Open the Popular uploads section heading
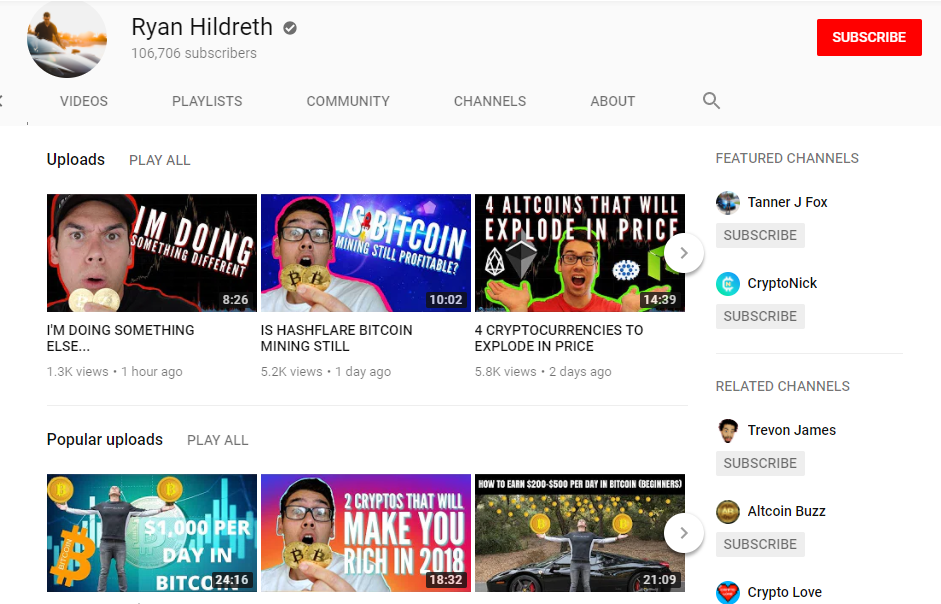 pyautogui.click(x=104, y=439)
